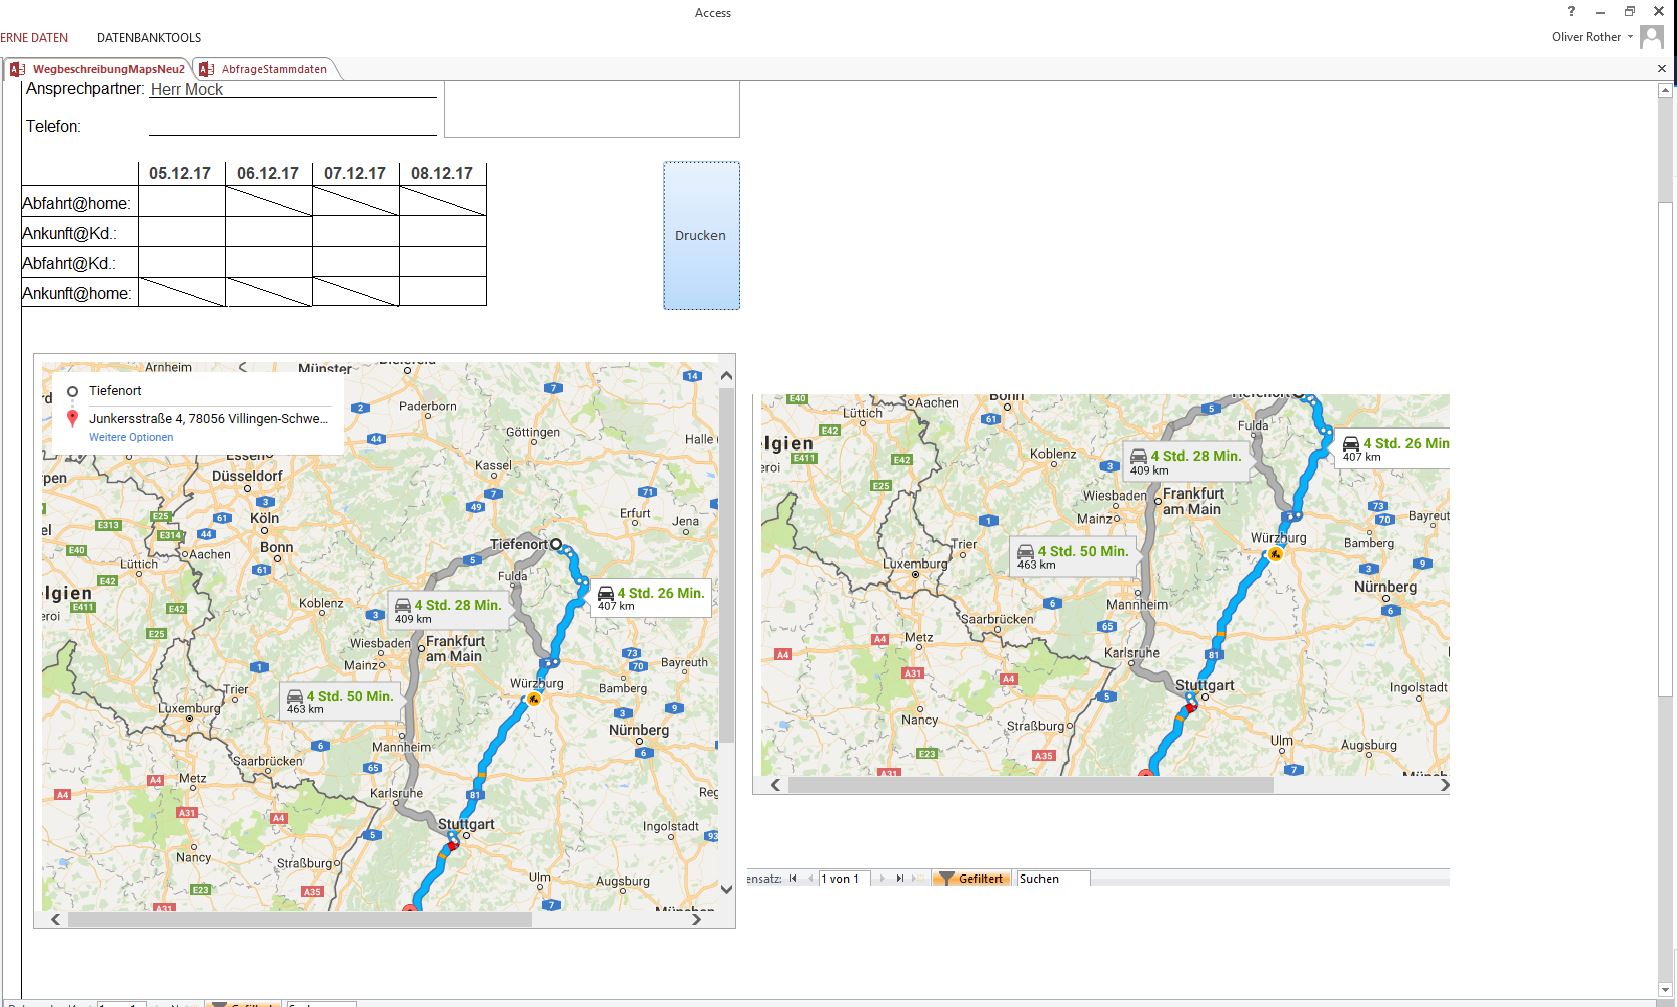Click the left map's scroll-left arrow
The height and width of the screenshot is (1007, 1677).
(x=55, y=919)
